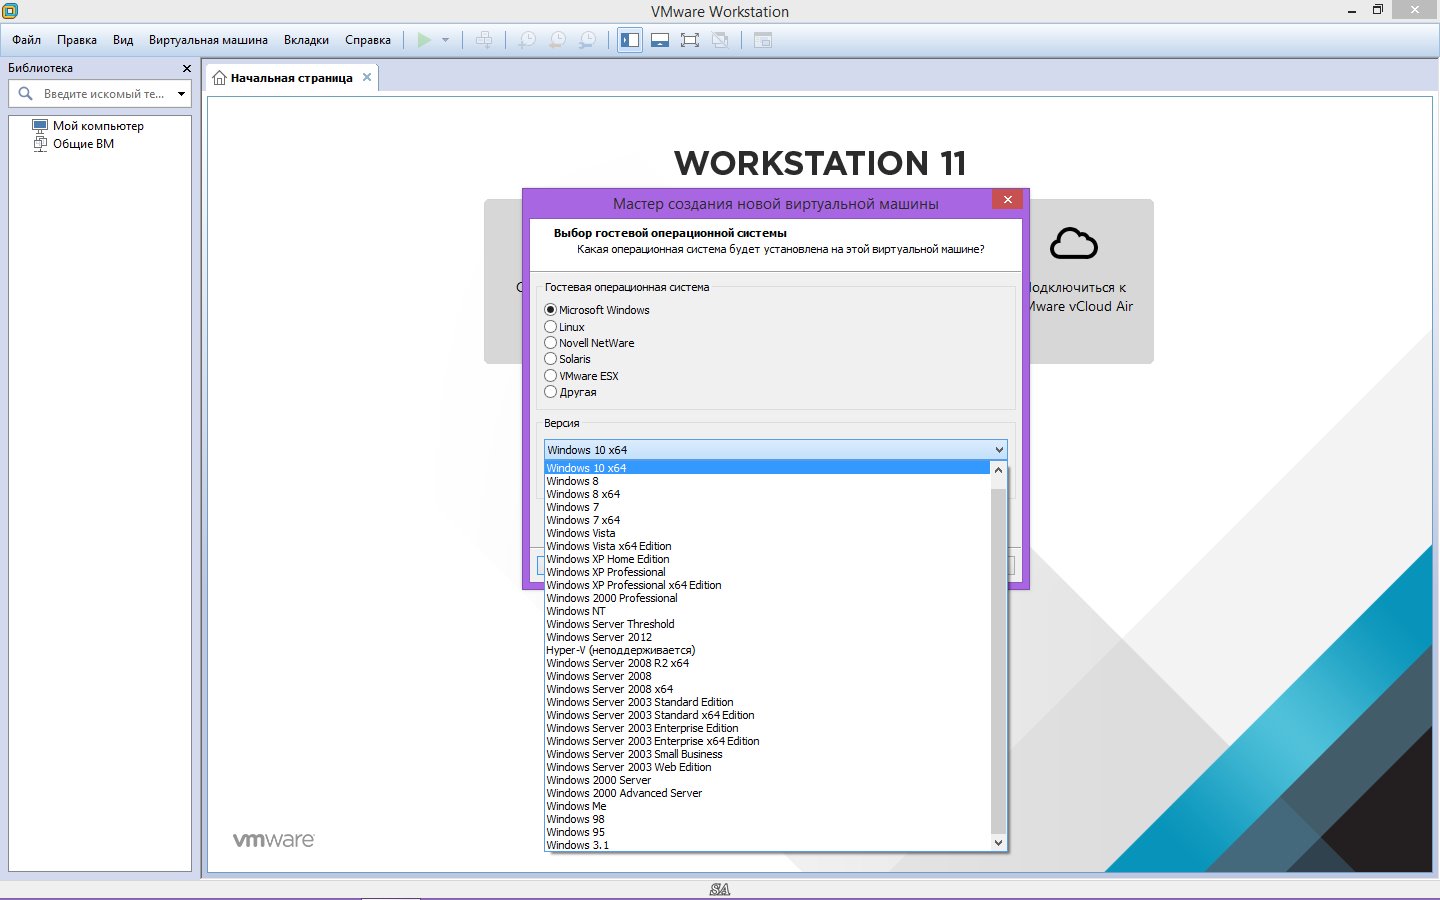The image size is (1440, 900).
Task: Choose Windows 2000 Advanced Server
Action: (x=767, y=793)
